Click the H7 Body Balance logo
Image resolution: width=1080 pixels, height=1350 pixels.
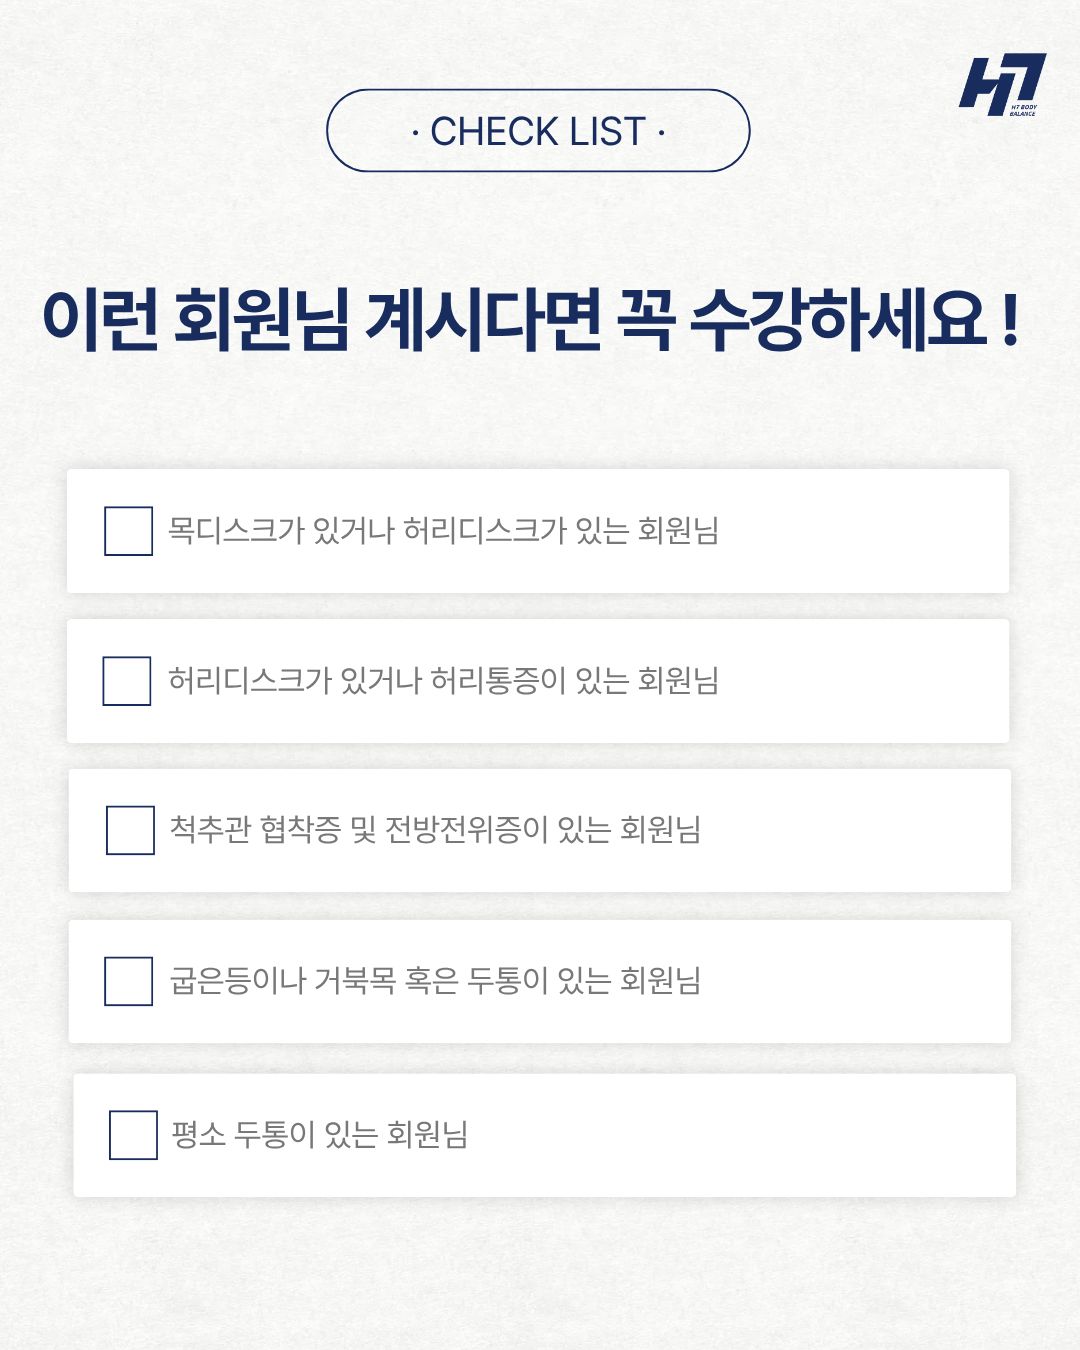[1001, 85]
